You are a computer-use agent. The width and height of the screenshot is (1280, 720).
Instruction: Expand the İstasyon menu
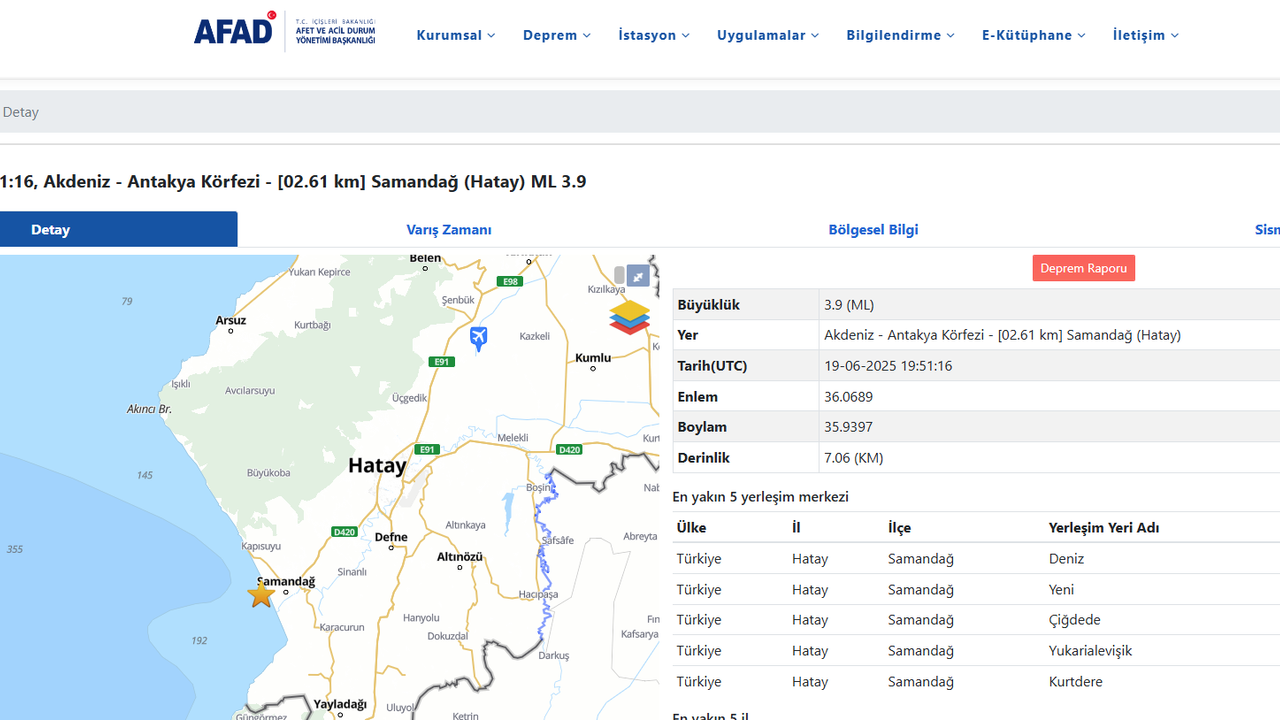pyautogui.click(x=654, y=35)
